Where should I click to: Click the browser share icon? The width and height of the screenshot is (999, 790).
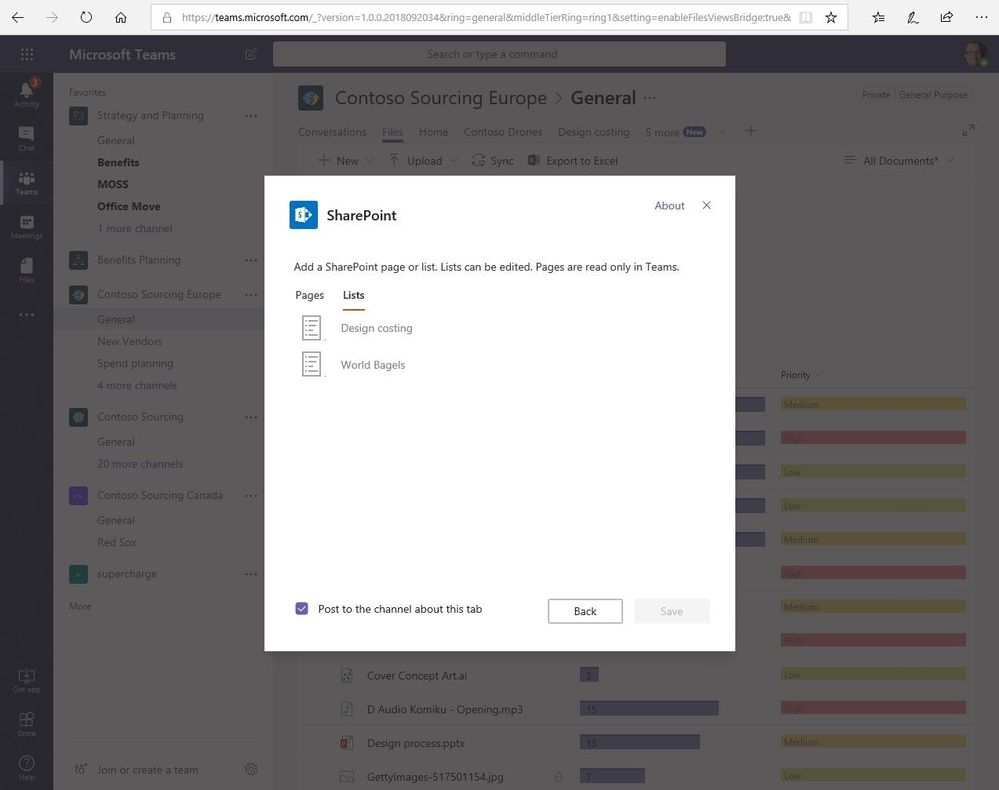coord(947,18)
